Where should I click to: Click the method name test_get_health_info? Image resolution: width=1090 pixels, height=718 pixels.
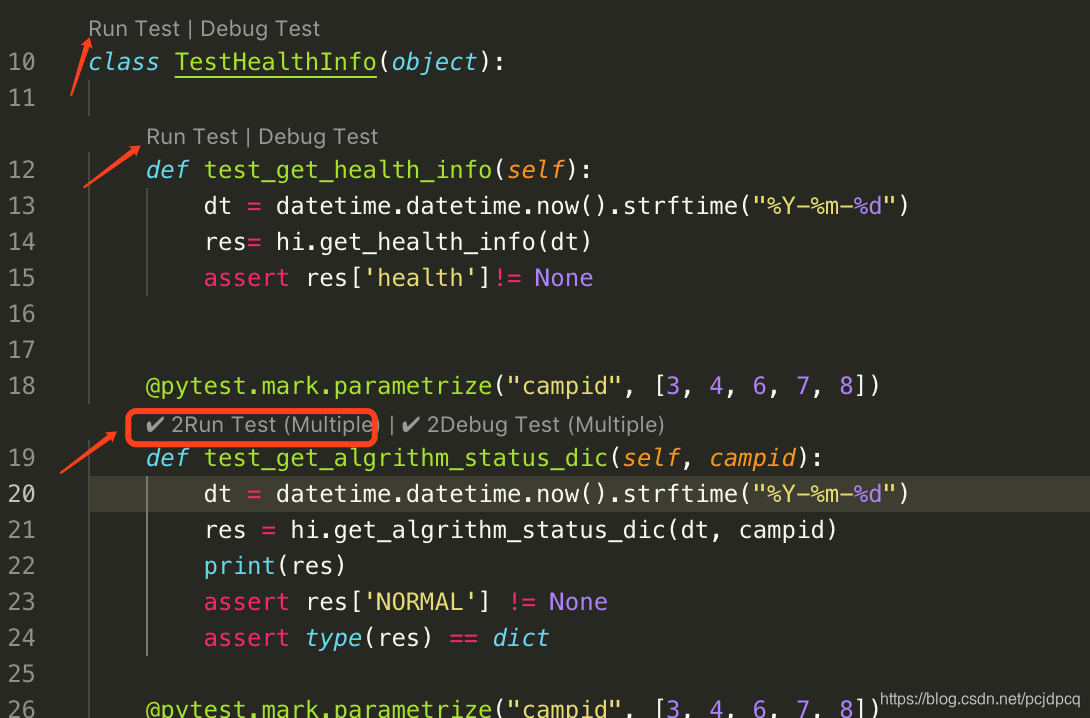(x=348, y=170)
